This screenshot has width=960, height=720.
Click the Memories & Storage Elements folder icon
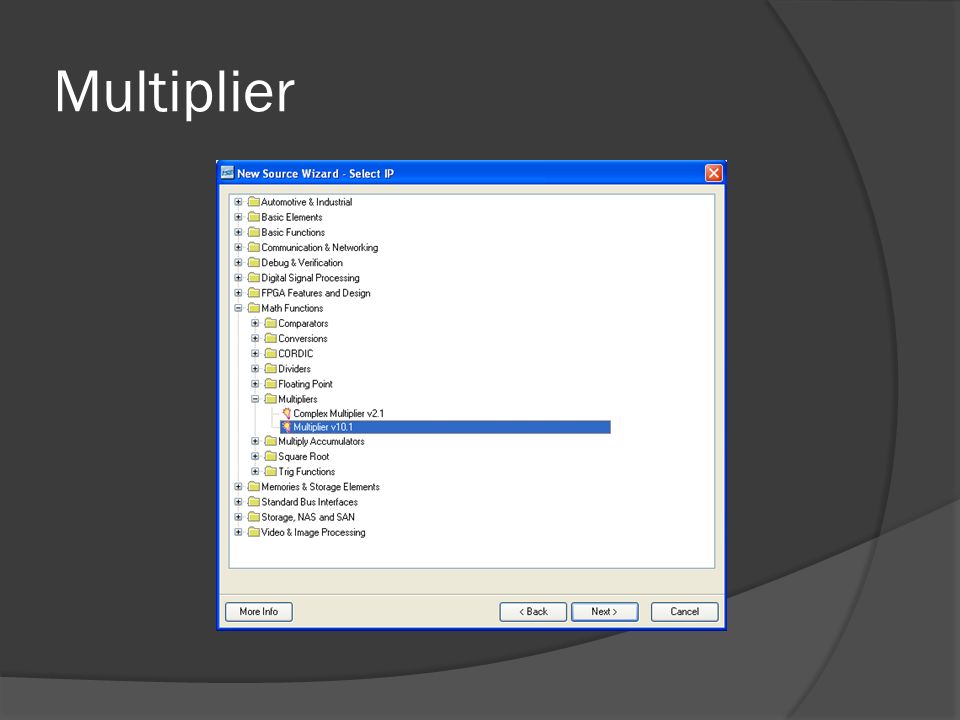point(253,487)
